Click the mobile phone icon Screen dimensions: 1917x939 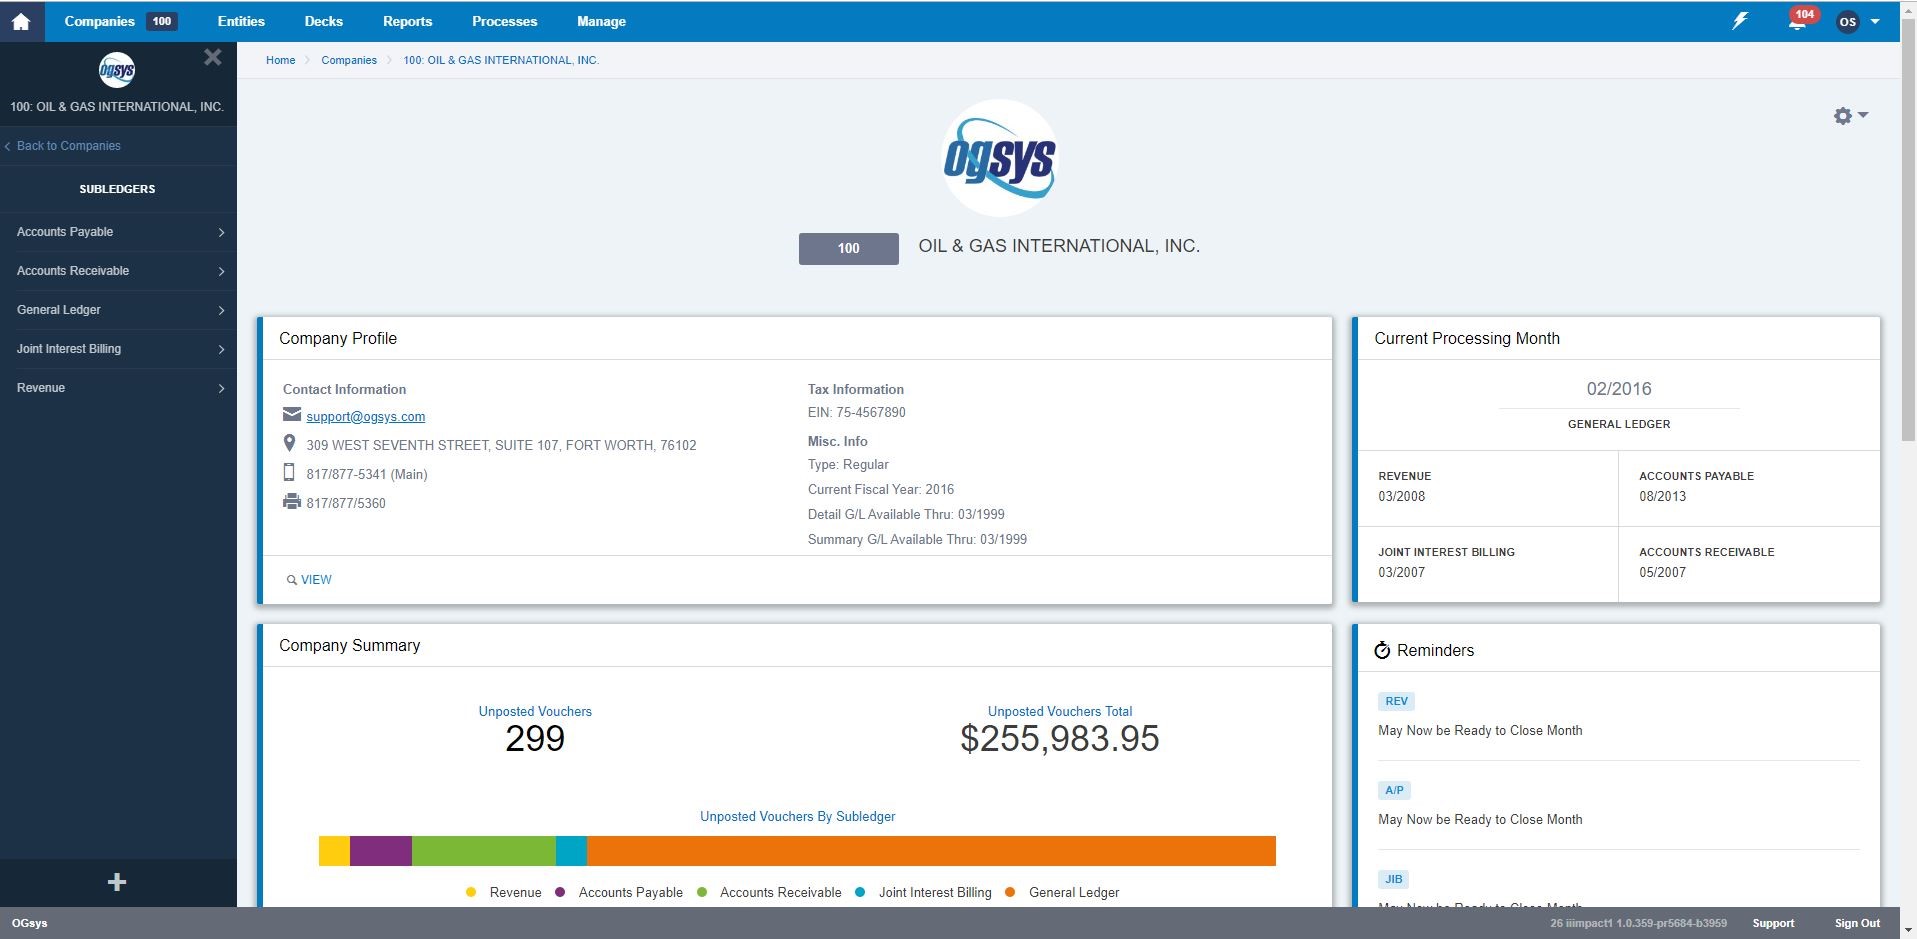pyautogui.click(x=289, y=472)
